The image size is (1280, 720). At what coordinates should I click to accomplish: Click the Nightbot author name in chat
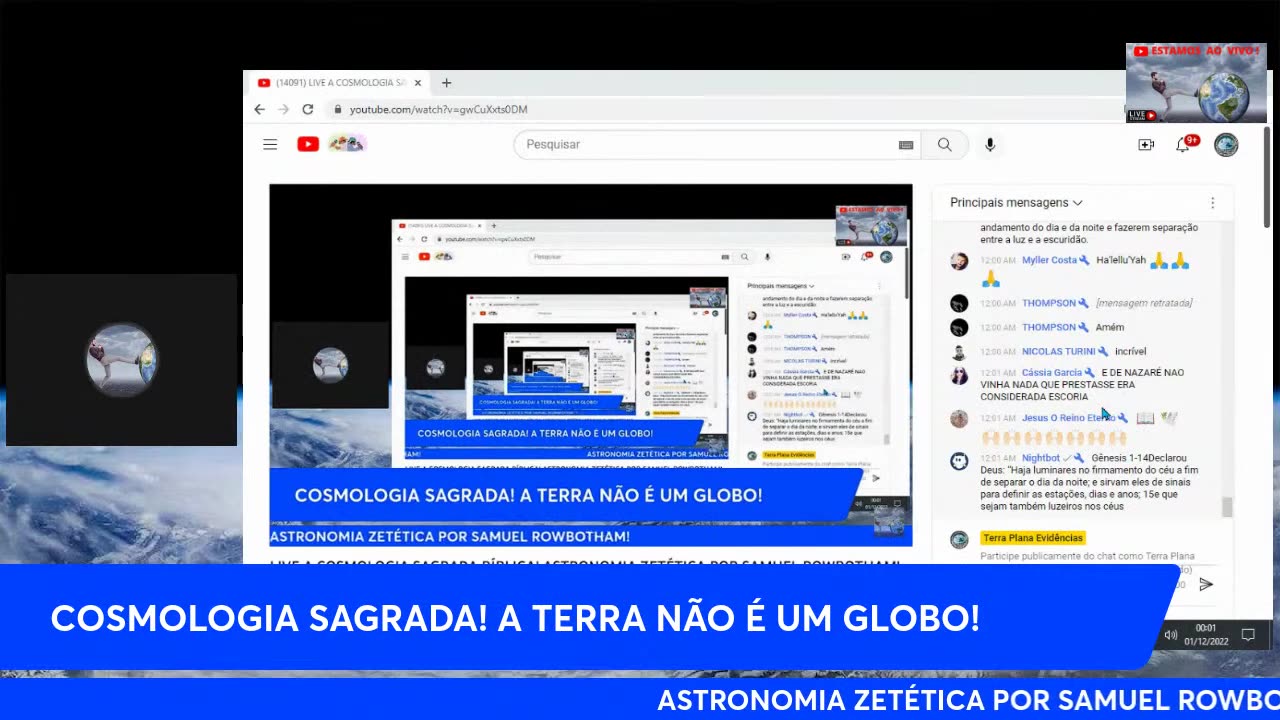pos(1041,458)
